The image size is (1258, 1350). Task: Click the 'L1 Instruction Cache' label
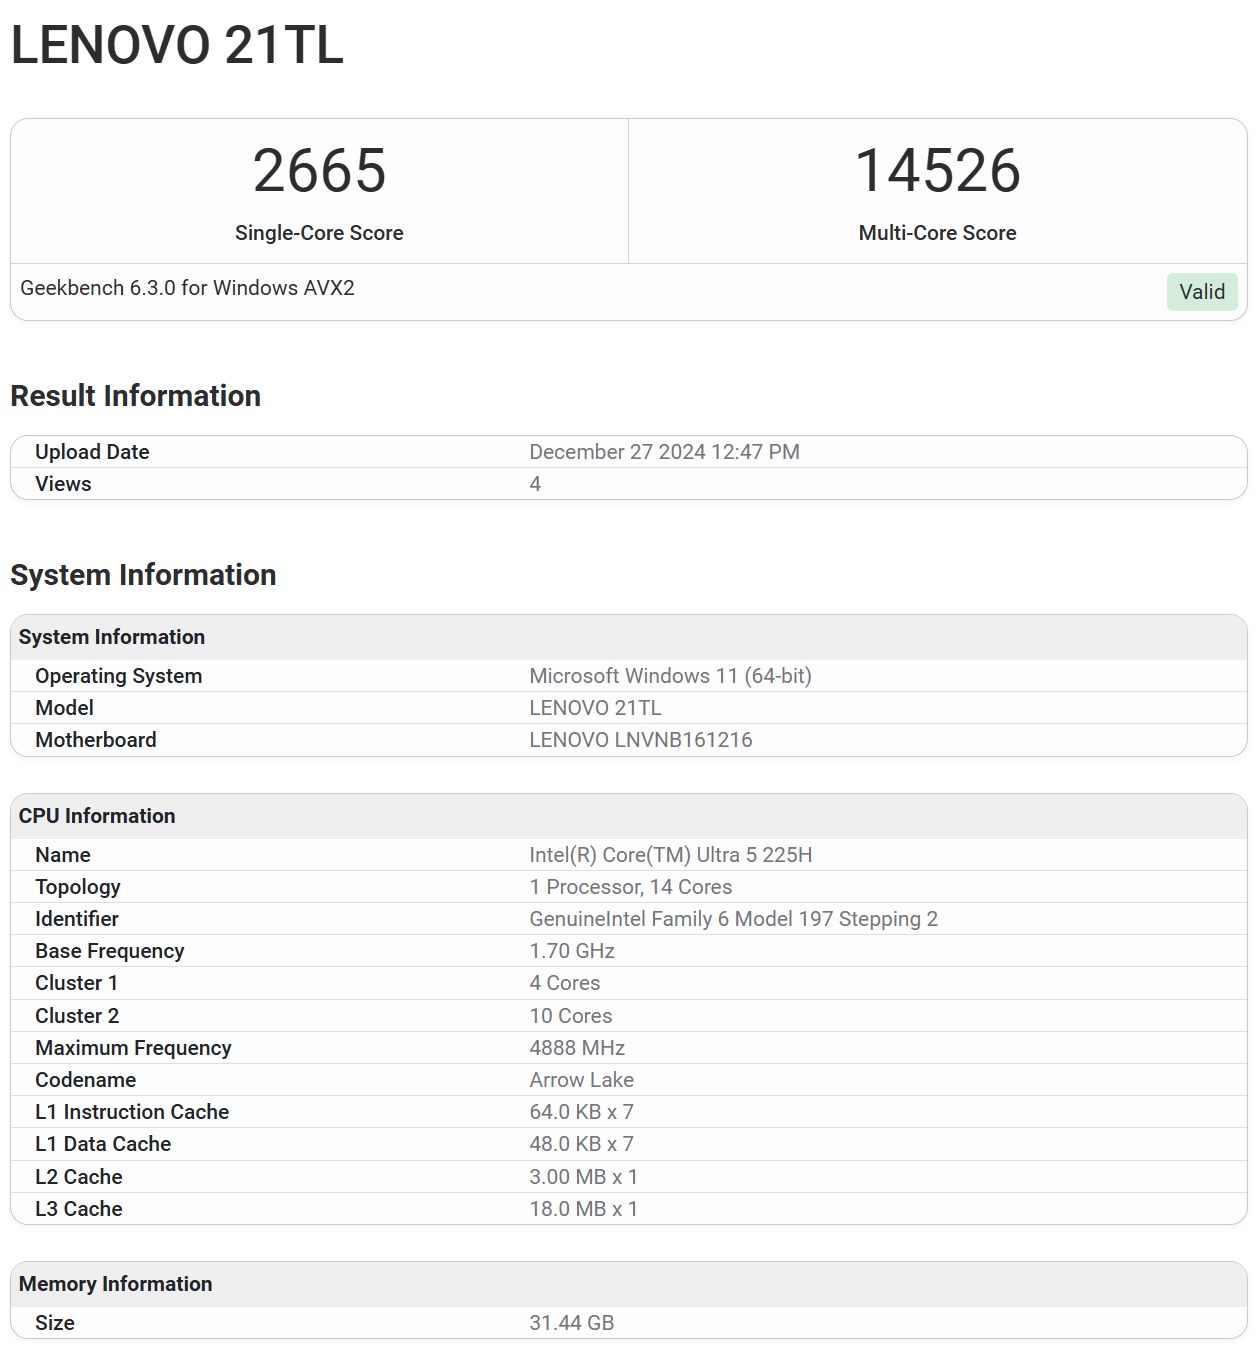click(132, 1112)
